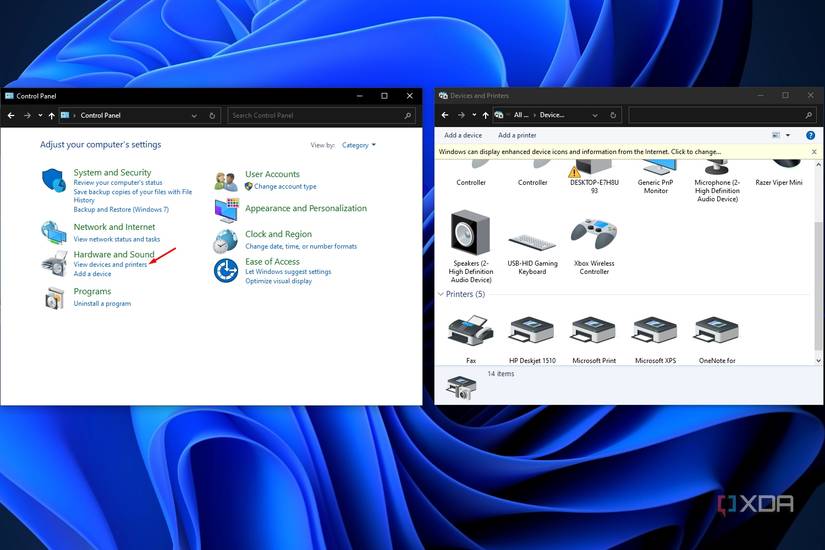Viewport: 825px width, 550px height.
Task: Click the Network and Internet globe icon
Action: coord(54,233)
